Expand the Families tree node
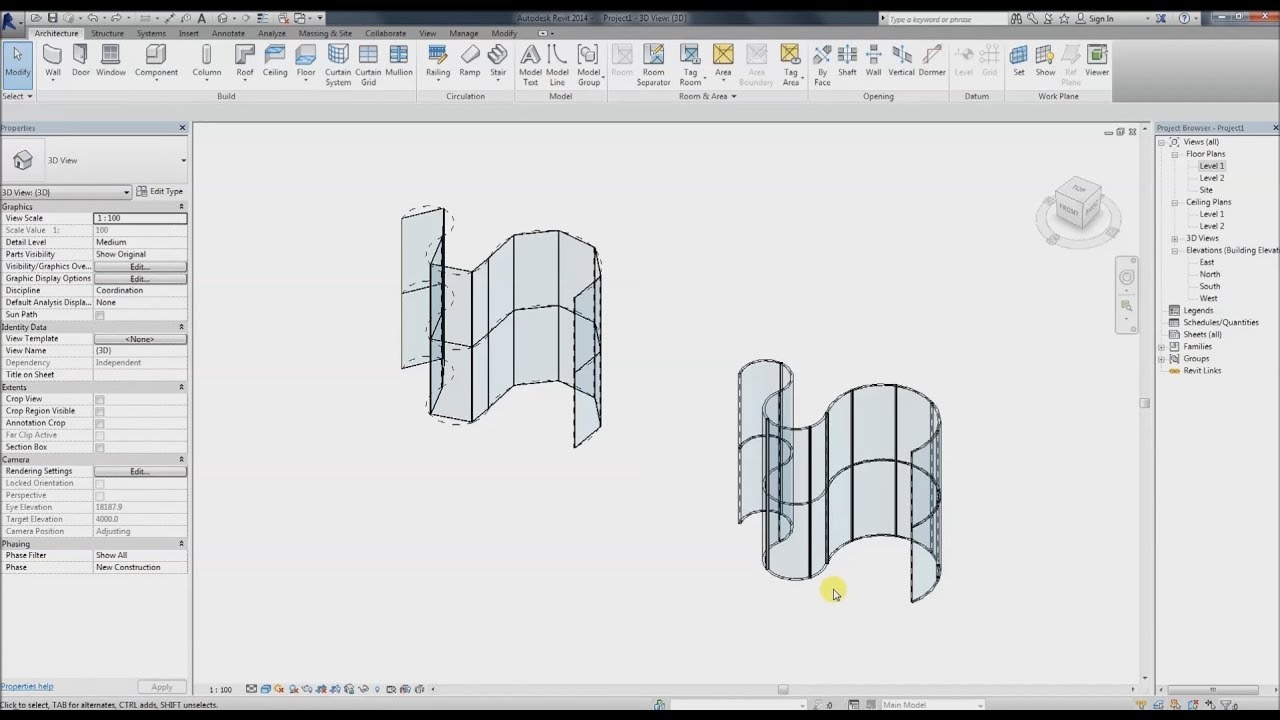 point(1162,346)
